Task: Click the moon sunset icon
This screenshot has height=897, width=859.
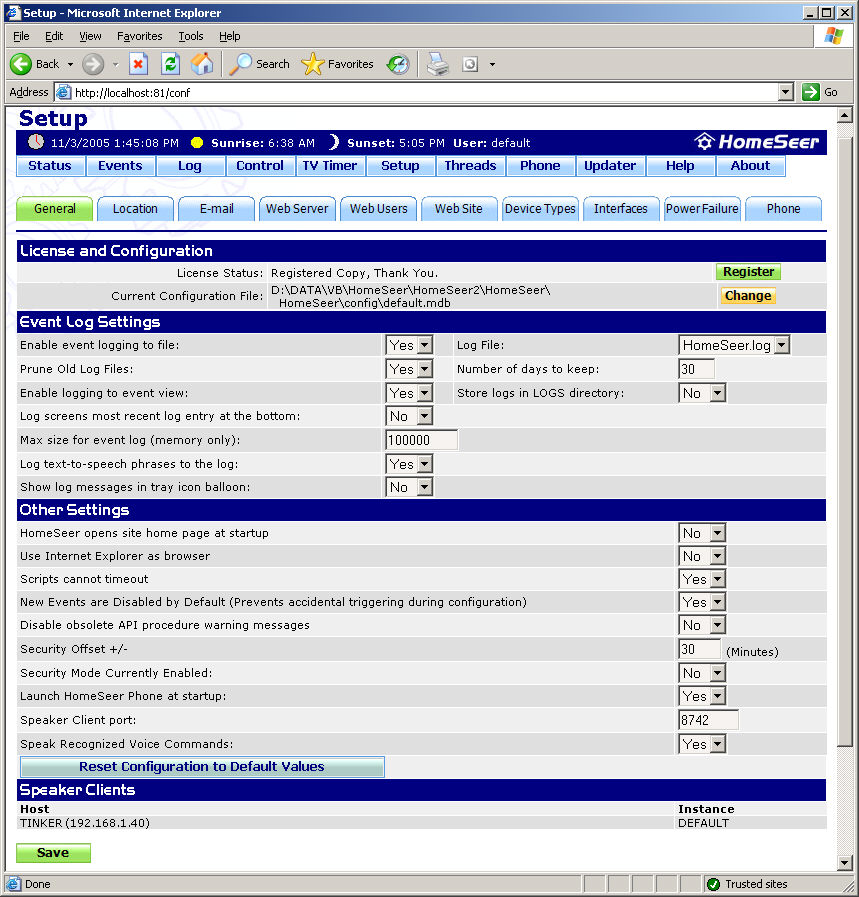Action: click(334, 142)
